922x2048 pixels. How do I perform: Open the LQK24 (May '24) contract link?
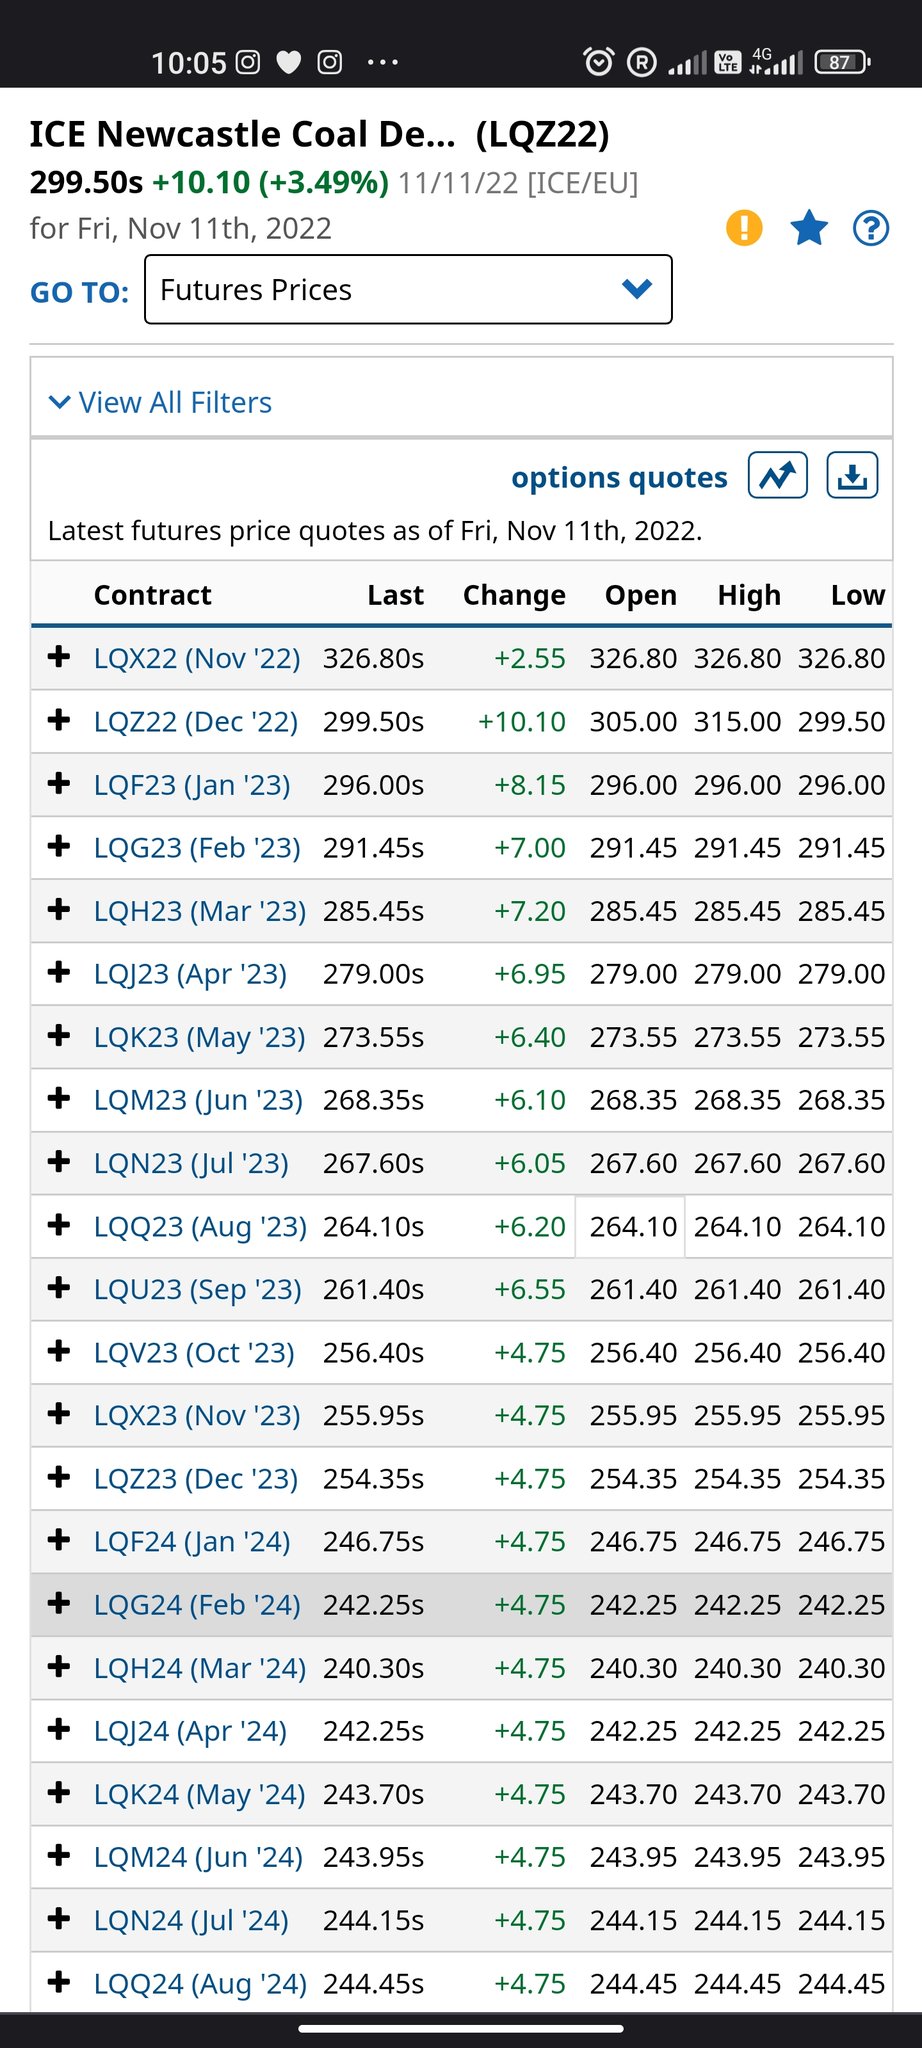pos(199,1795)
